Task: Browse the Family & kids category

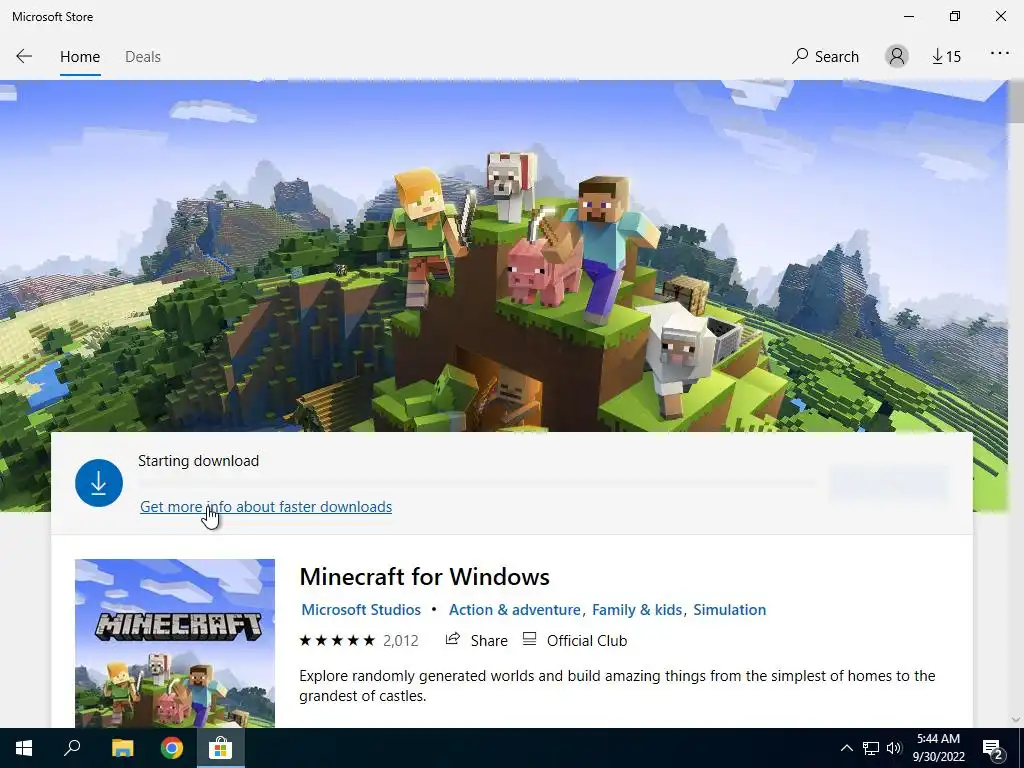Action: [x=637, y=610]
